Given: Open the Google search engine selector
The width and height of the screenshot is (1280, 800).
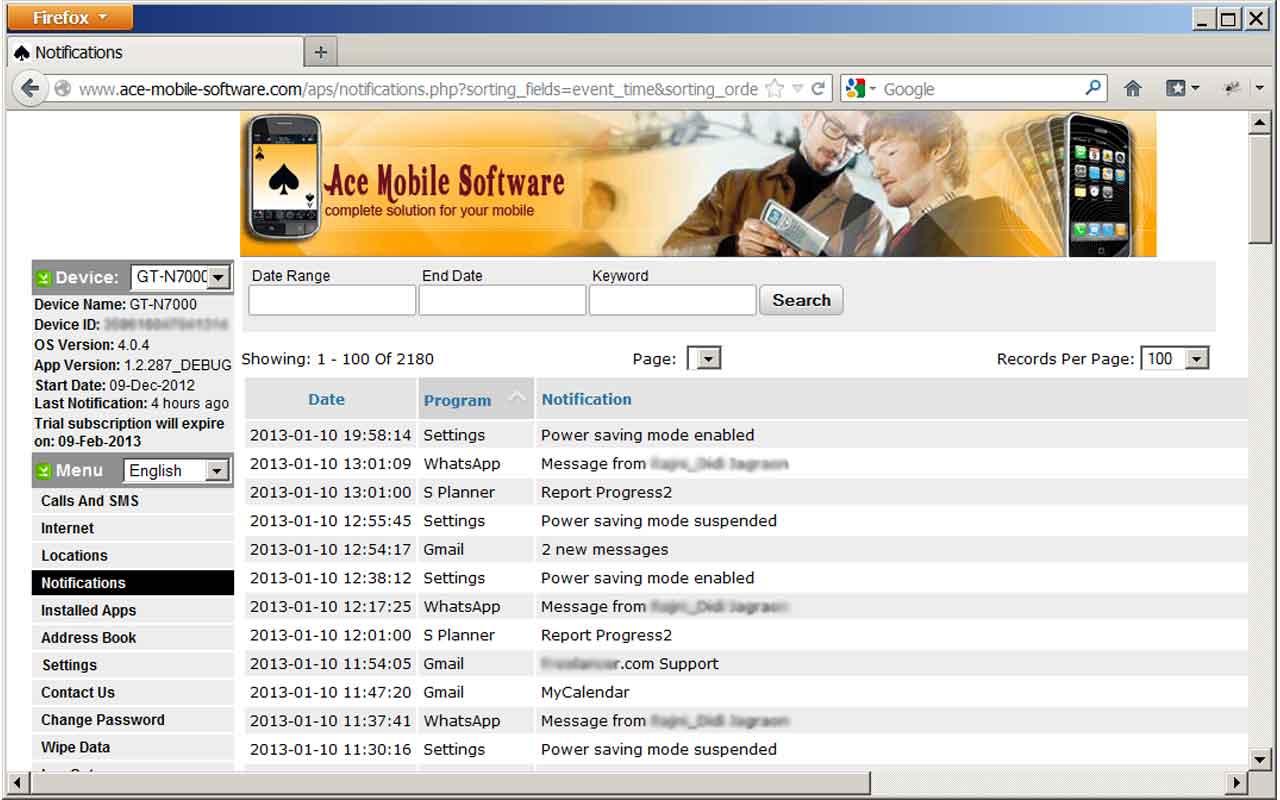Looking at the screenshot, I should tap(860, 89).
